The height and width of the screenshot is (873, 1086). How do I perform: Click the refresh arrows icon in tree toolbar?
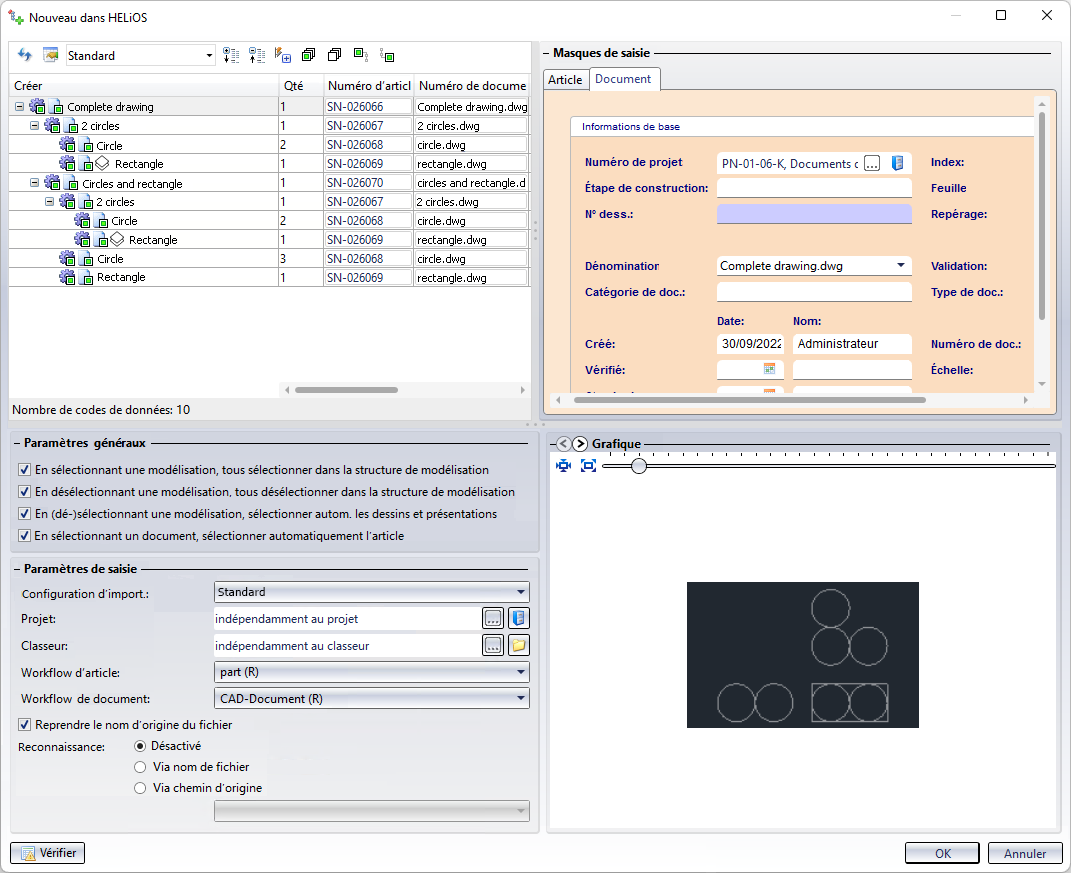point(25,55)
